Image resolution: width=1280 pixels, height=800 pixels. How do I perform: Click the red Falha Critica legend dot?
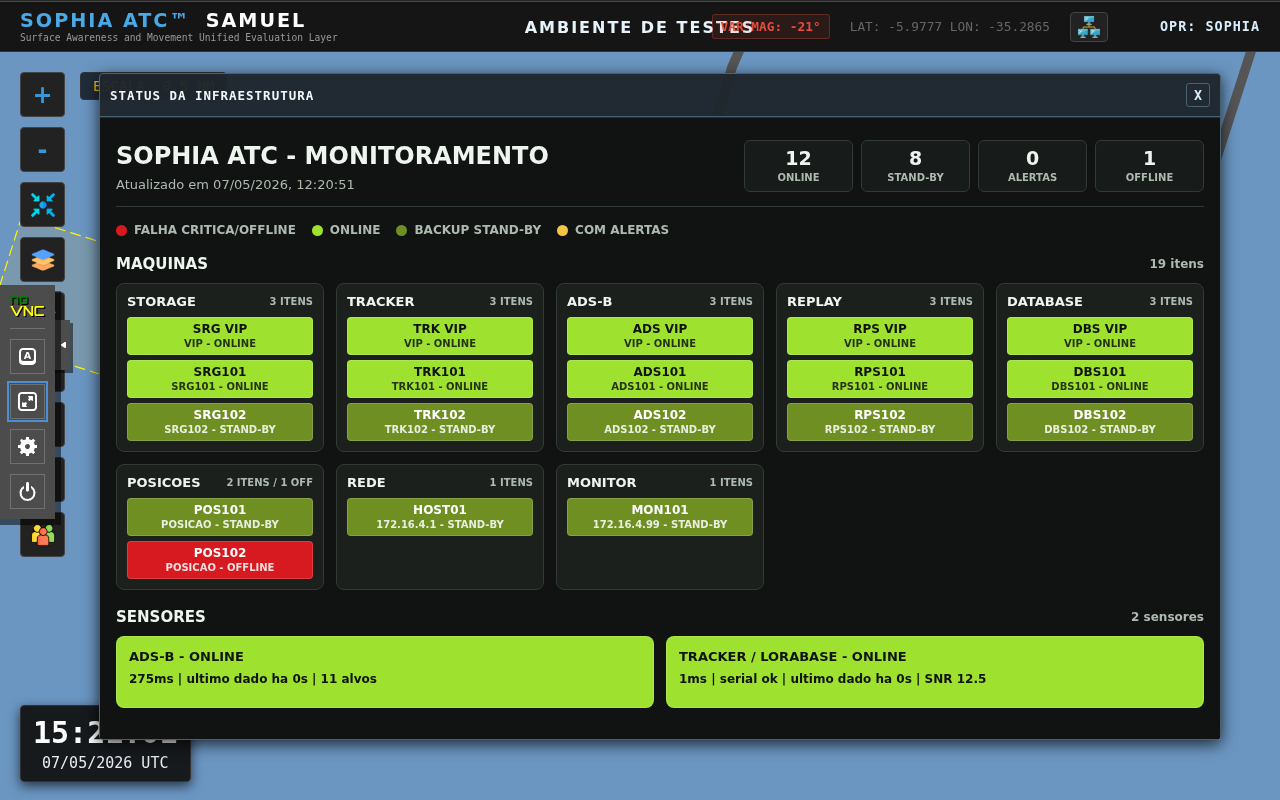[122, 230]
